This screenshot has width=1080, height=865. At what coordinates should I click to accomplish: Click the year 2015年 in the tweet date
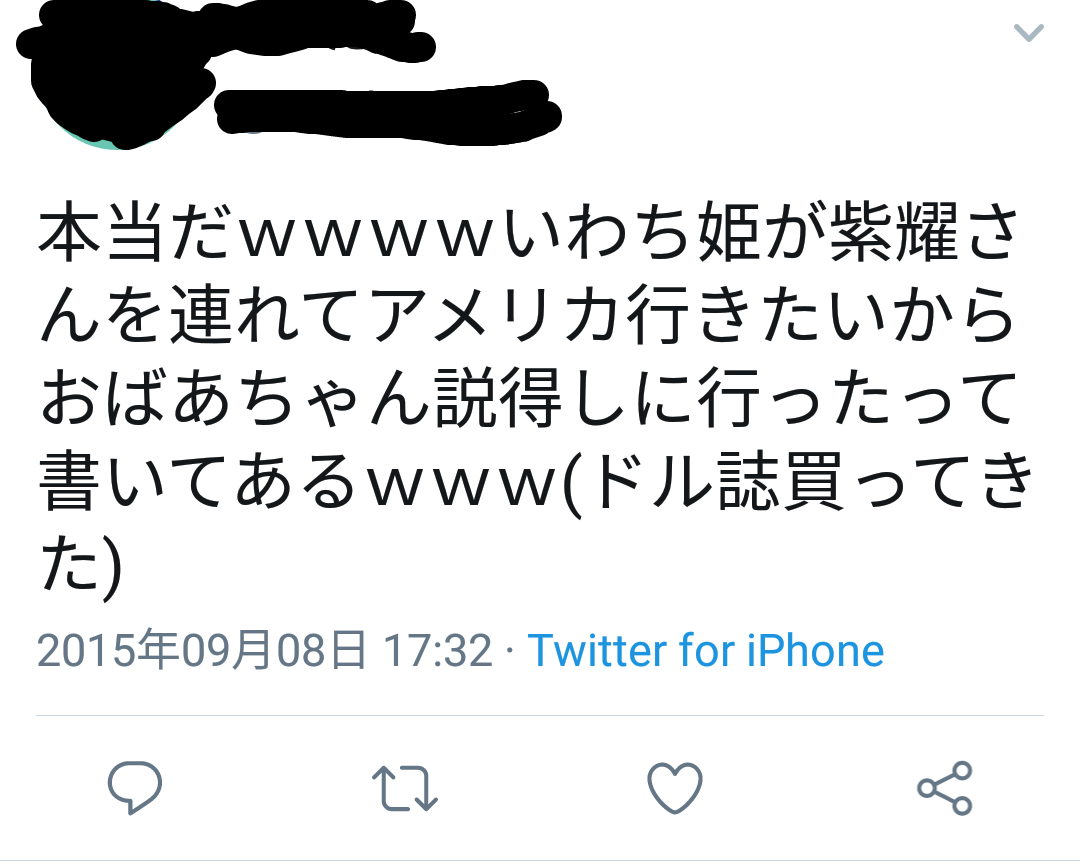coord(108,650)
